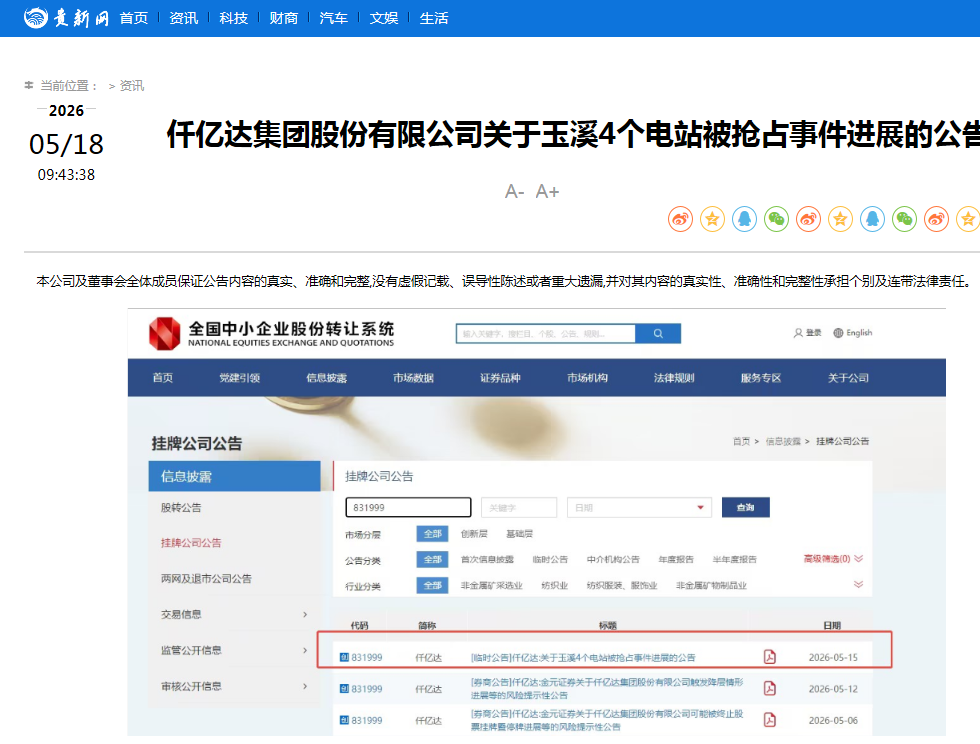Filter by 创新层 market tier
This screenshot has height=744, width=980.
[474, 534]
